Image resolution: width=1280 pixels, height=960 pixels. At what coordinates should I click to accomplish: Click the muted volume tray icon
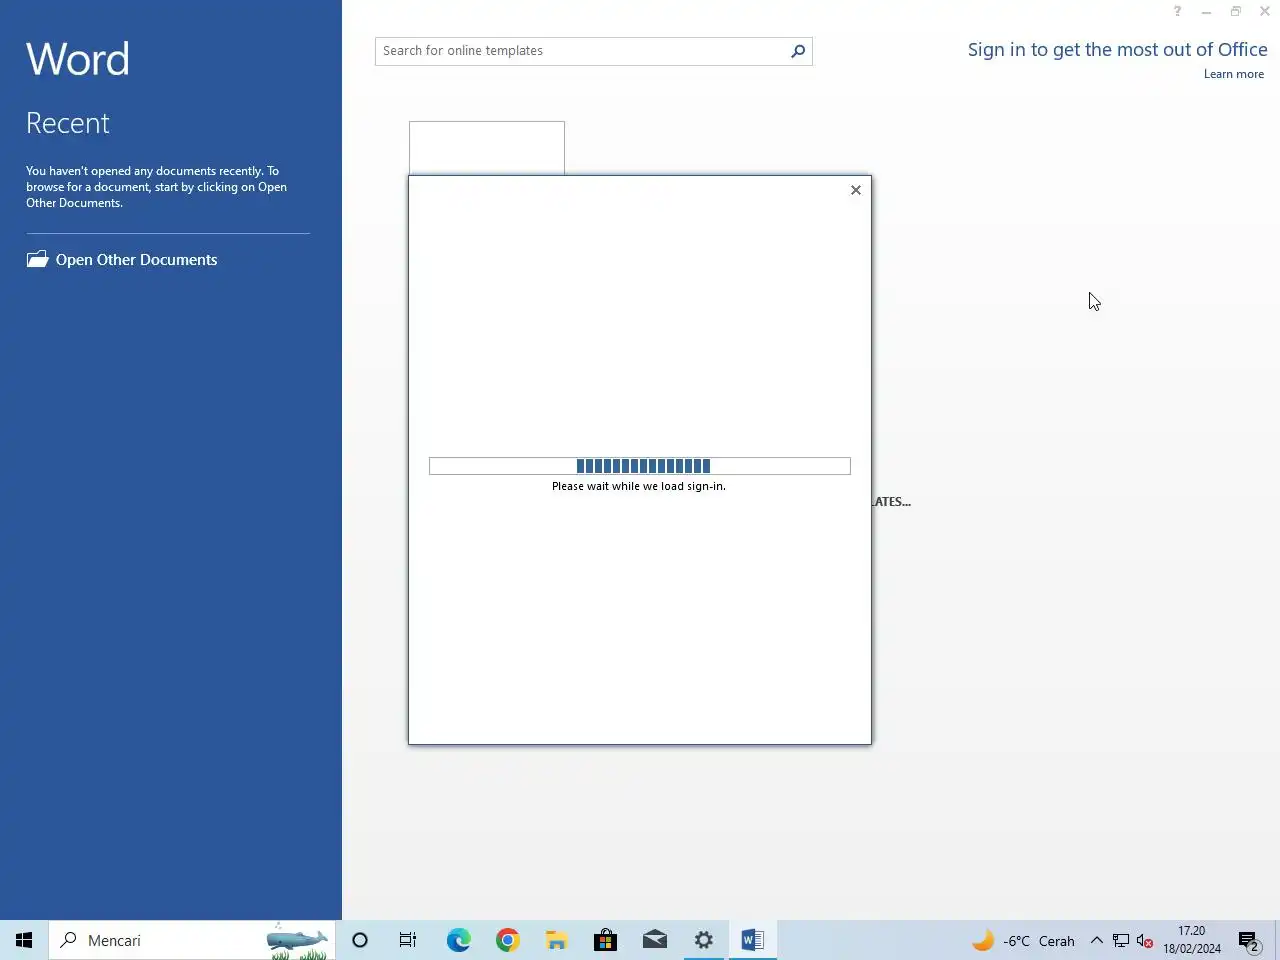tap(1145, 941)
